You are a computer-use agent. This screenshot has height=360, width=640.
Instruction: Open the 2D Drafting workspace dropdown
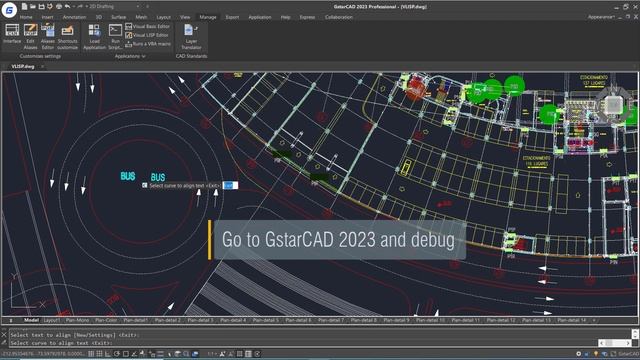click(115, 7)
